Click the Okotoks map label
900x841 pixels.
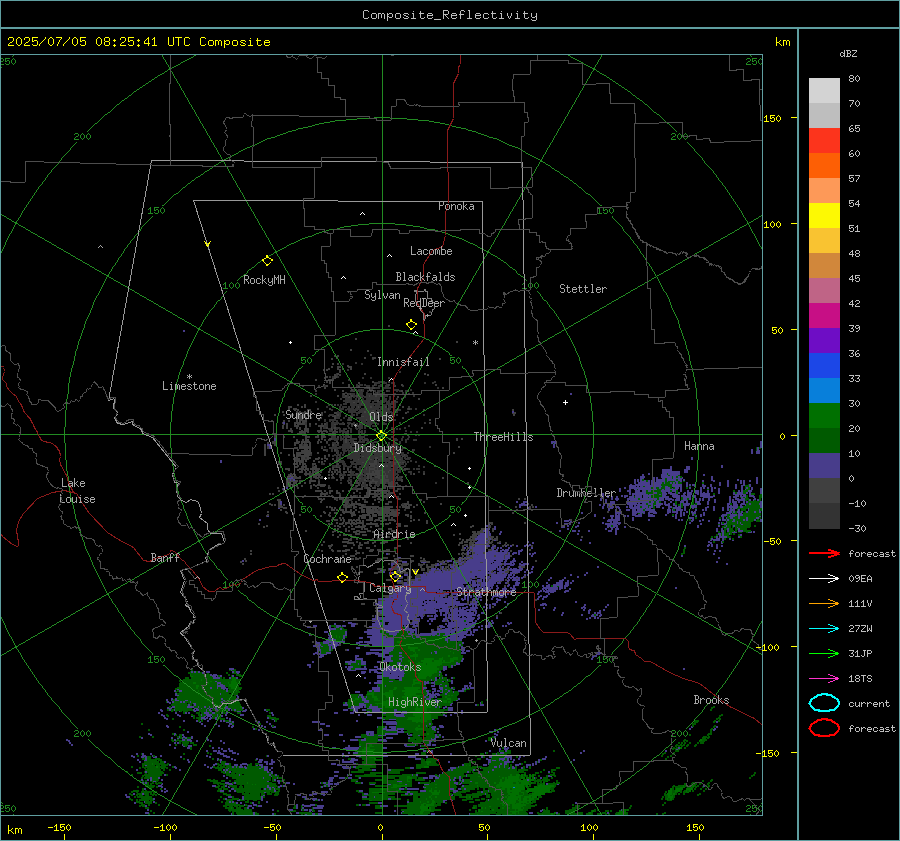[400, 667]
